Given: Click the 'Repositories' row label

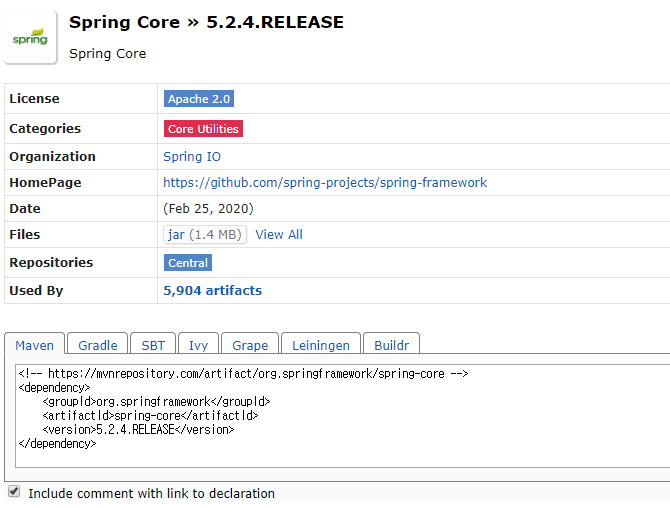Looking at the screenshot, I should (x=51, y=263).
